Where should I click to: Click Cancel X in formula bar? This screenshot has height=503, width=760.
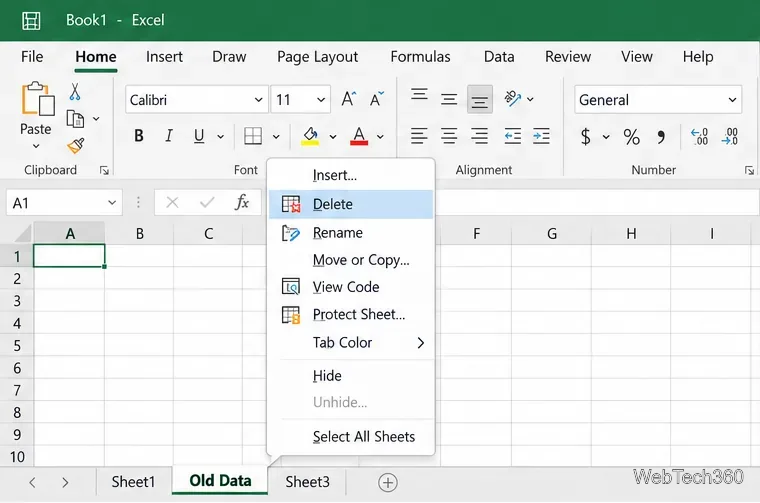point(172,202)
